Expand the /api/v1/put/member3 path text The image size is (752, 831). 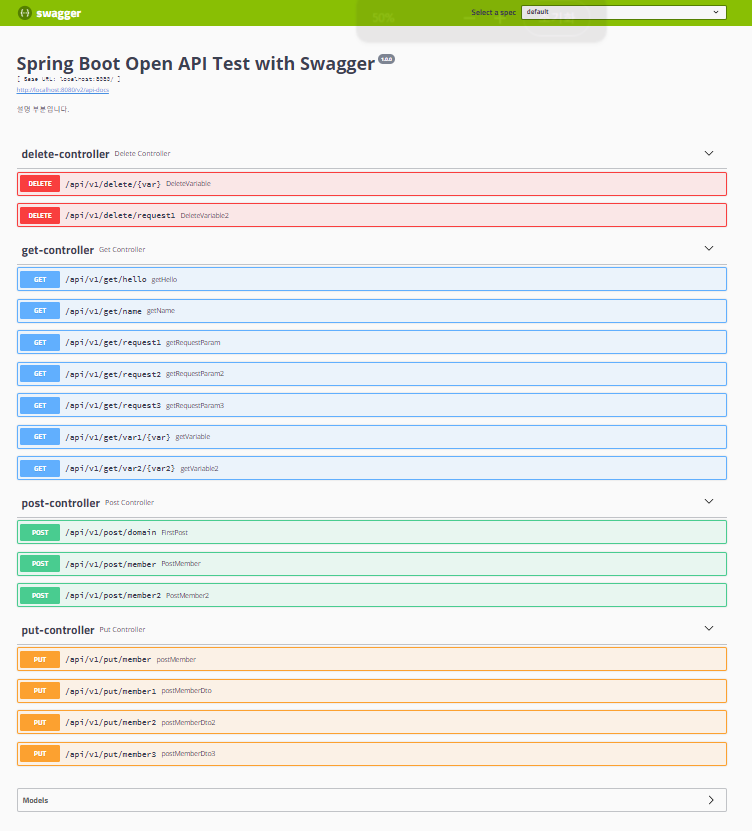[111, 754]
